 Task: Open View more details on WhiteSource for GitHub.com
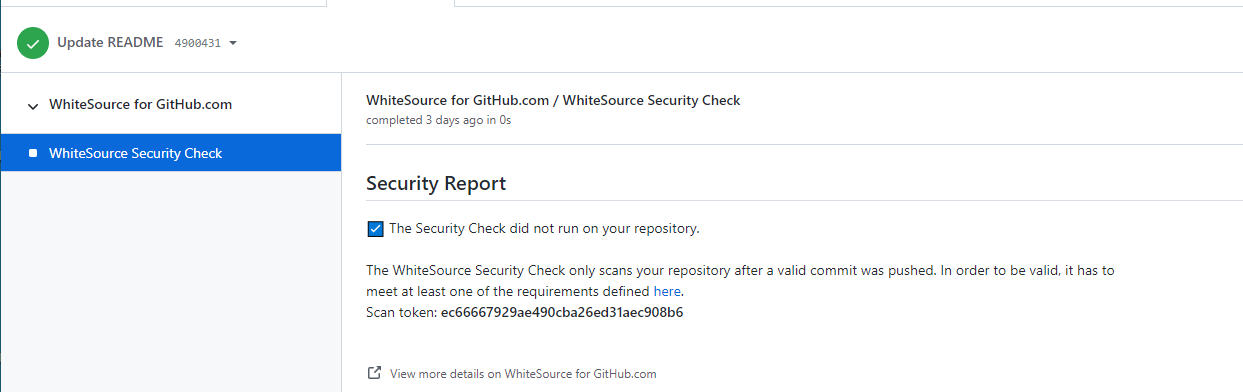pos(523,374)
